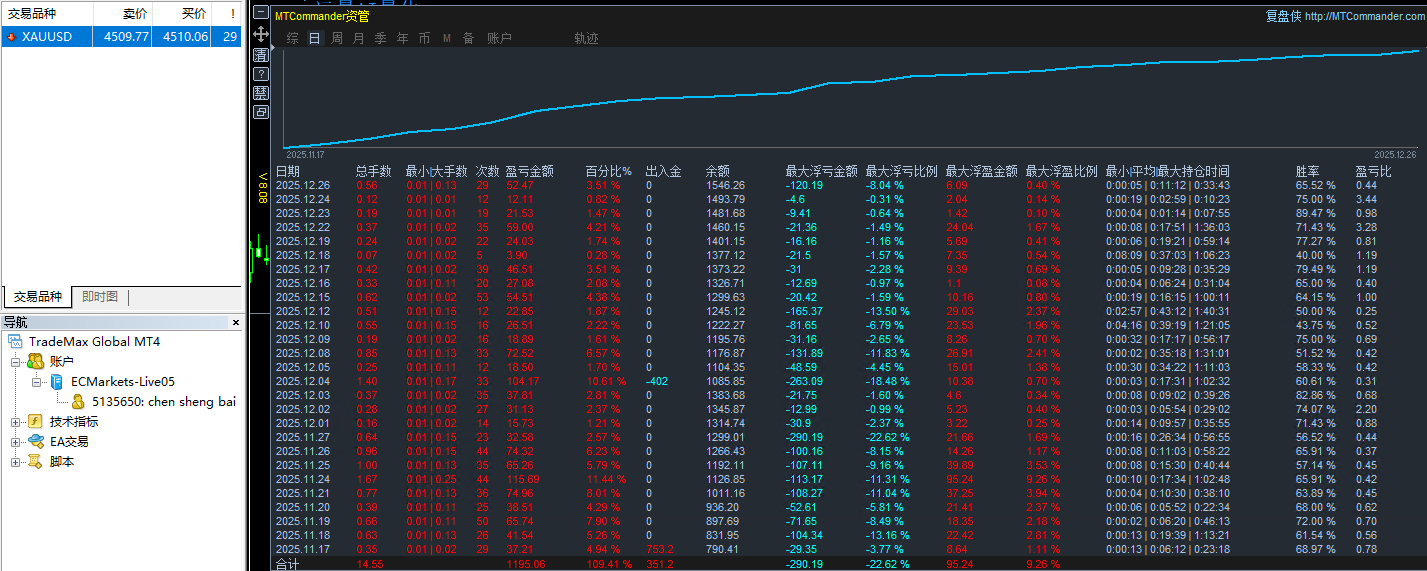Switch to the 即时图 tab
The image size is (1427, 571).
coord(100,297)
